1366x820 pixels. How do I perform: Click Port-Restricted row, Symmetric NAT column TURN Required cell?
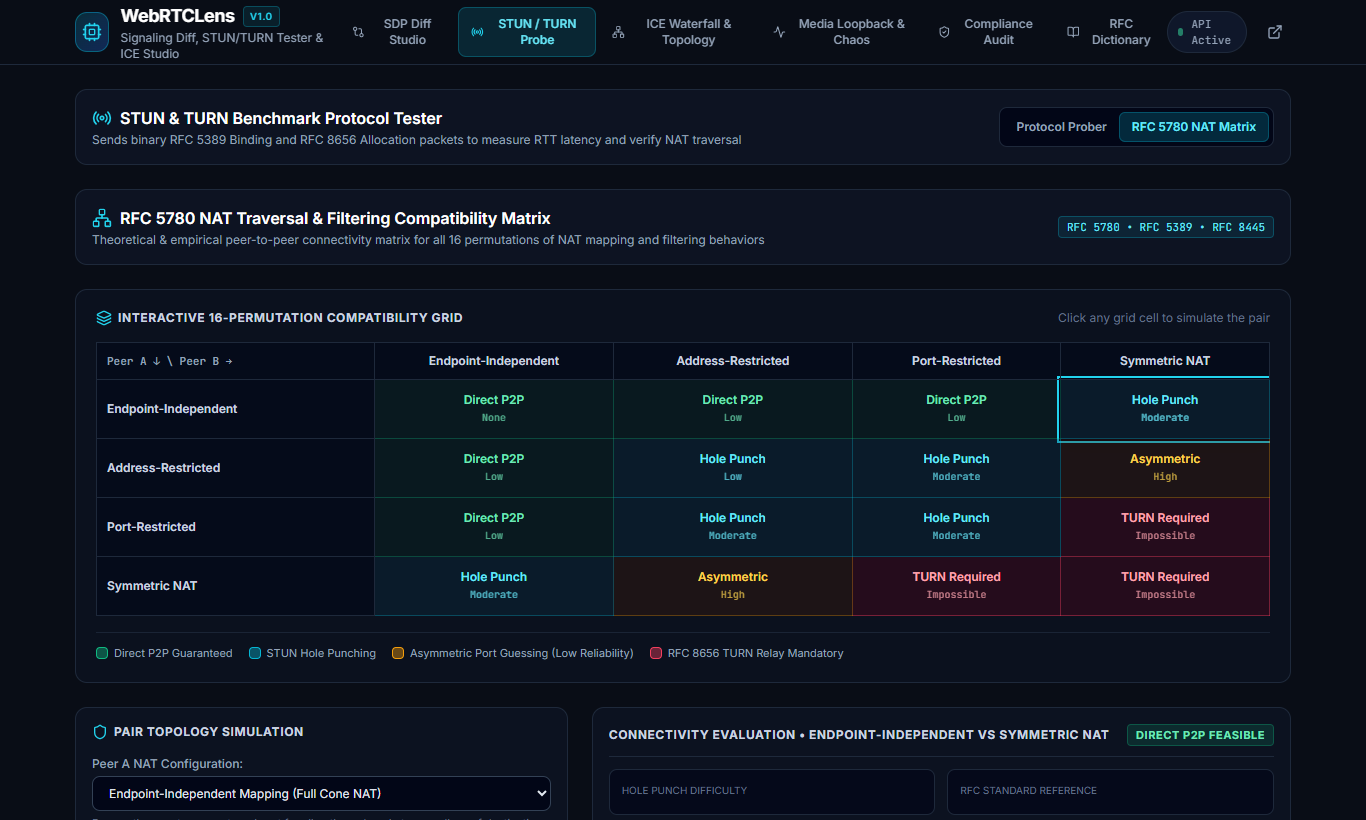point(1165,527)
